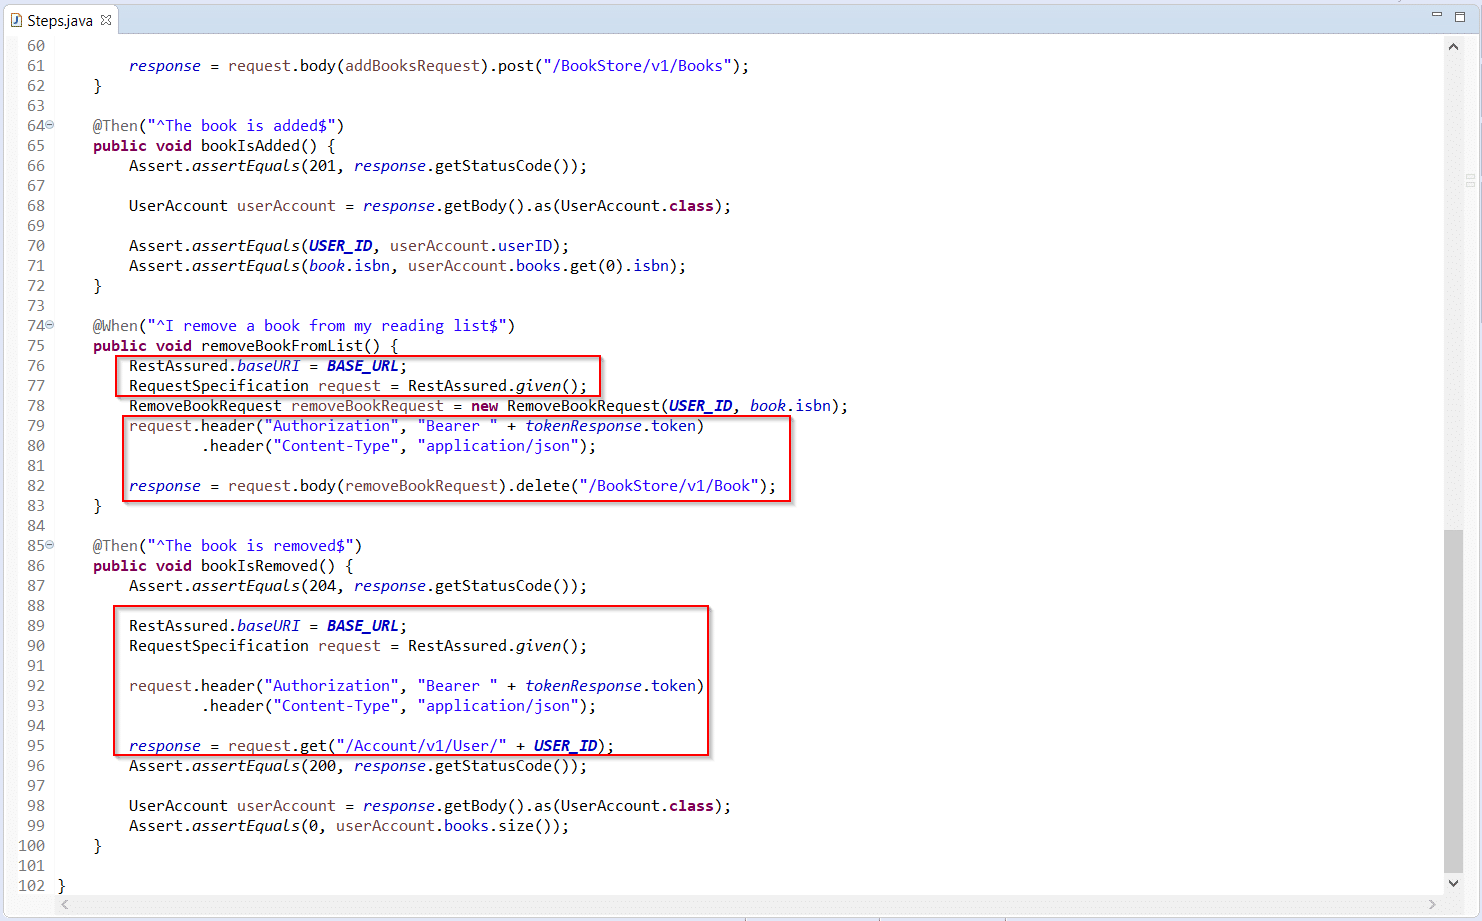
Task: Click the 204 status code on line 87
Action: click(x=322, y=586)
